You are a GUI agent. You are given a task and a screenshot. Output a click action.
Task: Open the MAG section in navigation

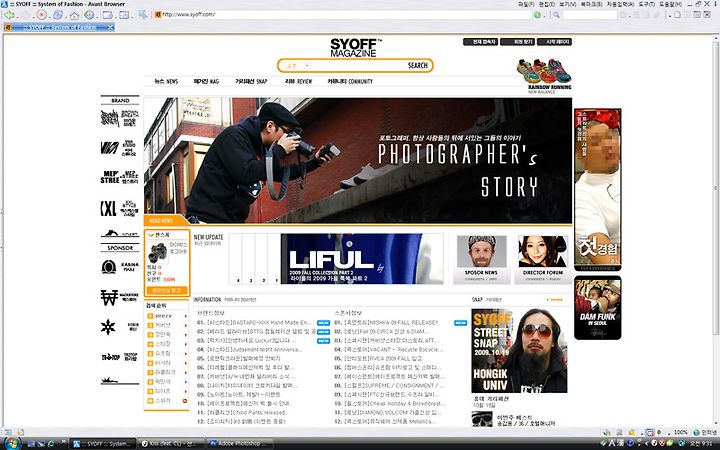click(x=206, y=81)
